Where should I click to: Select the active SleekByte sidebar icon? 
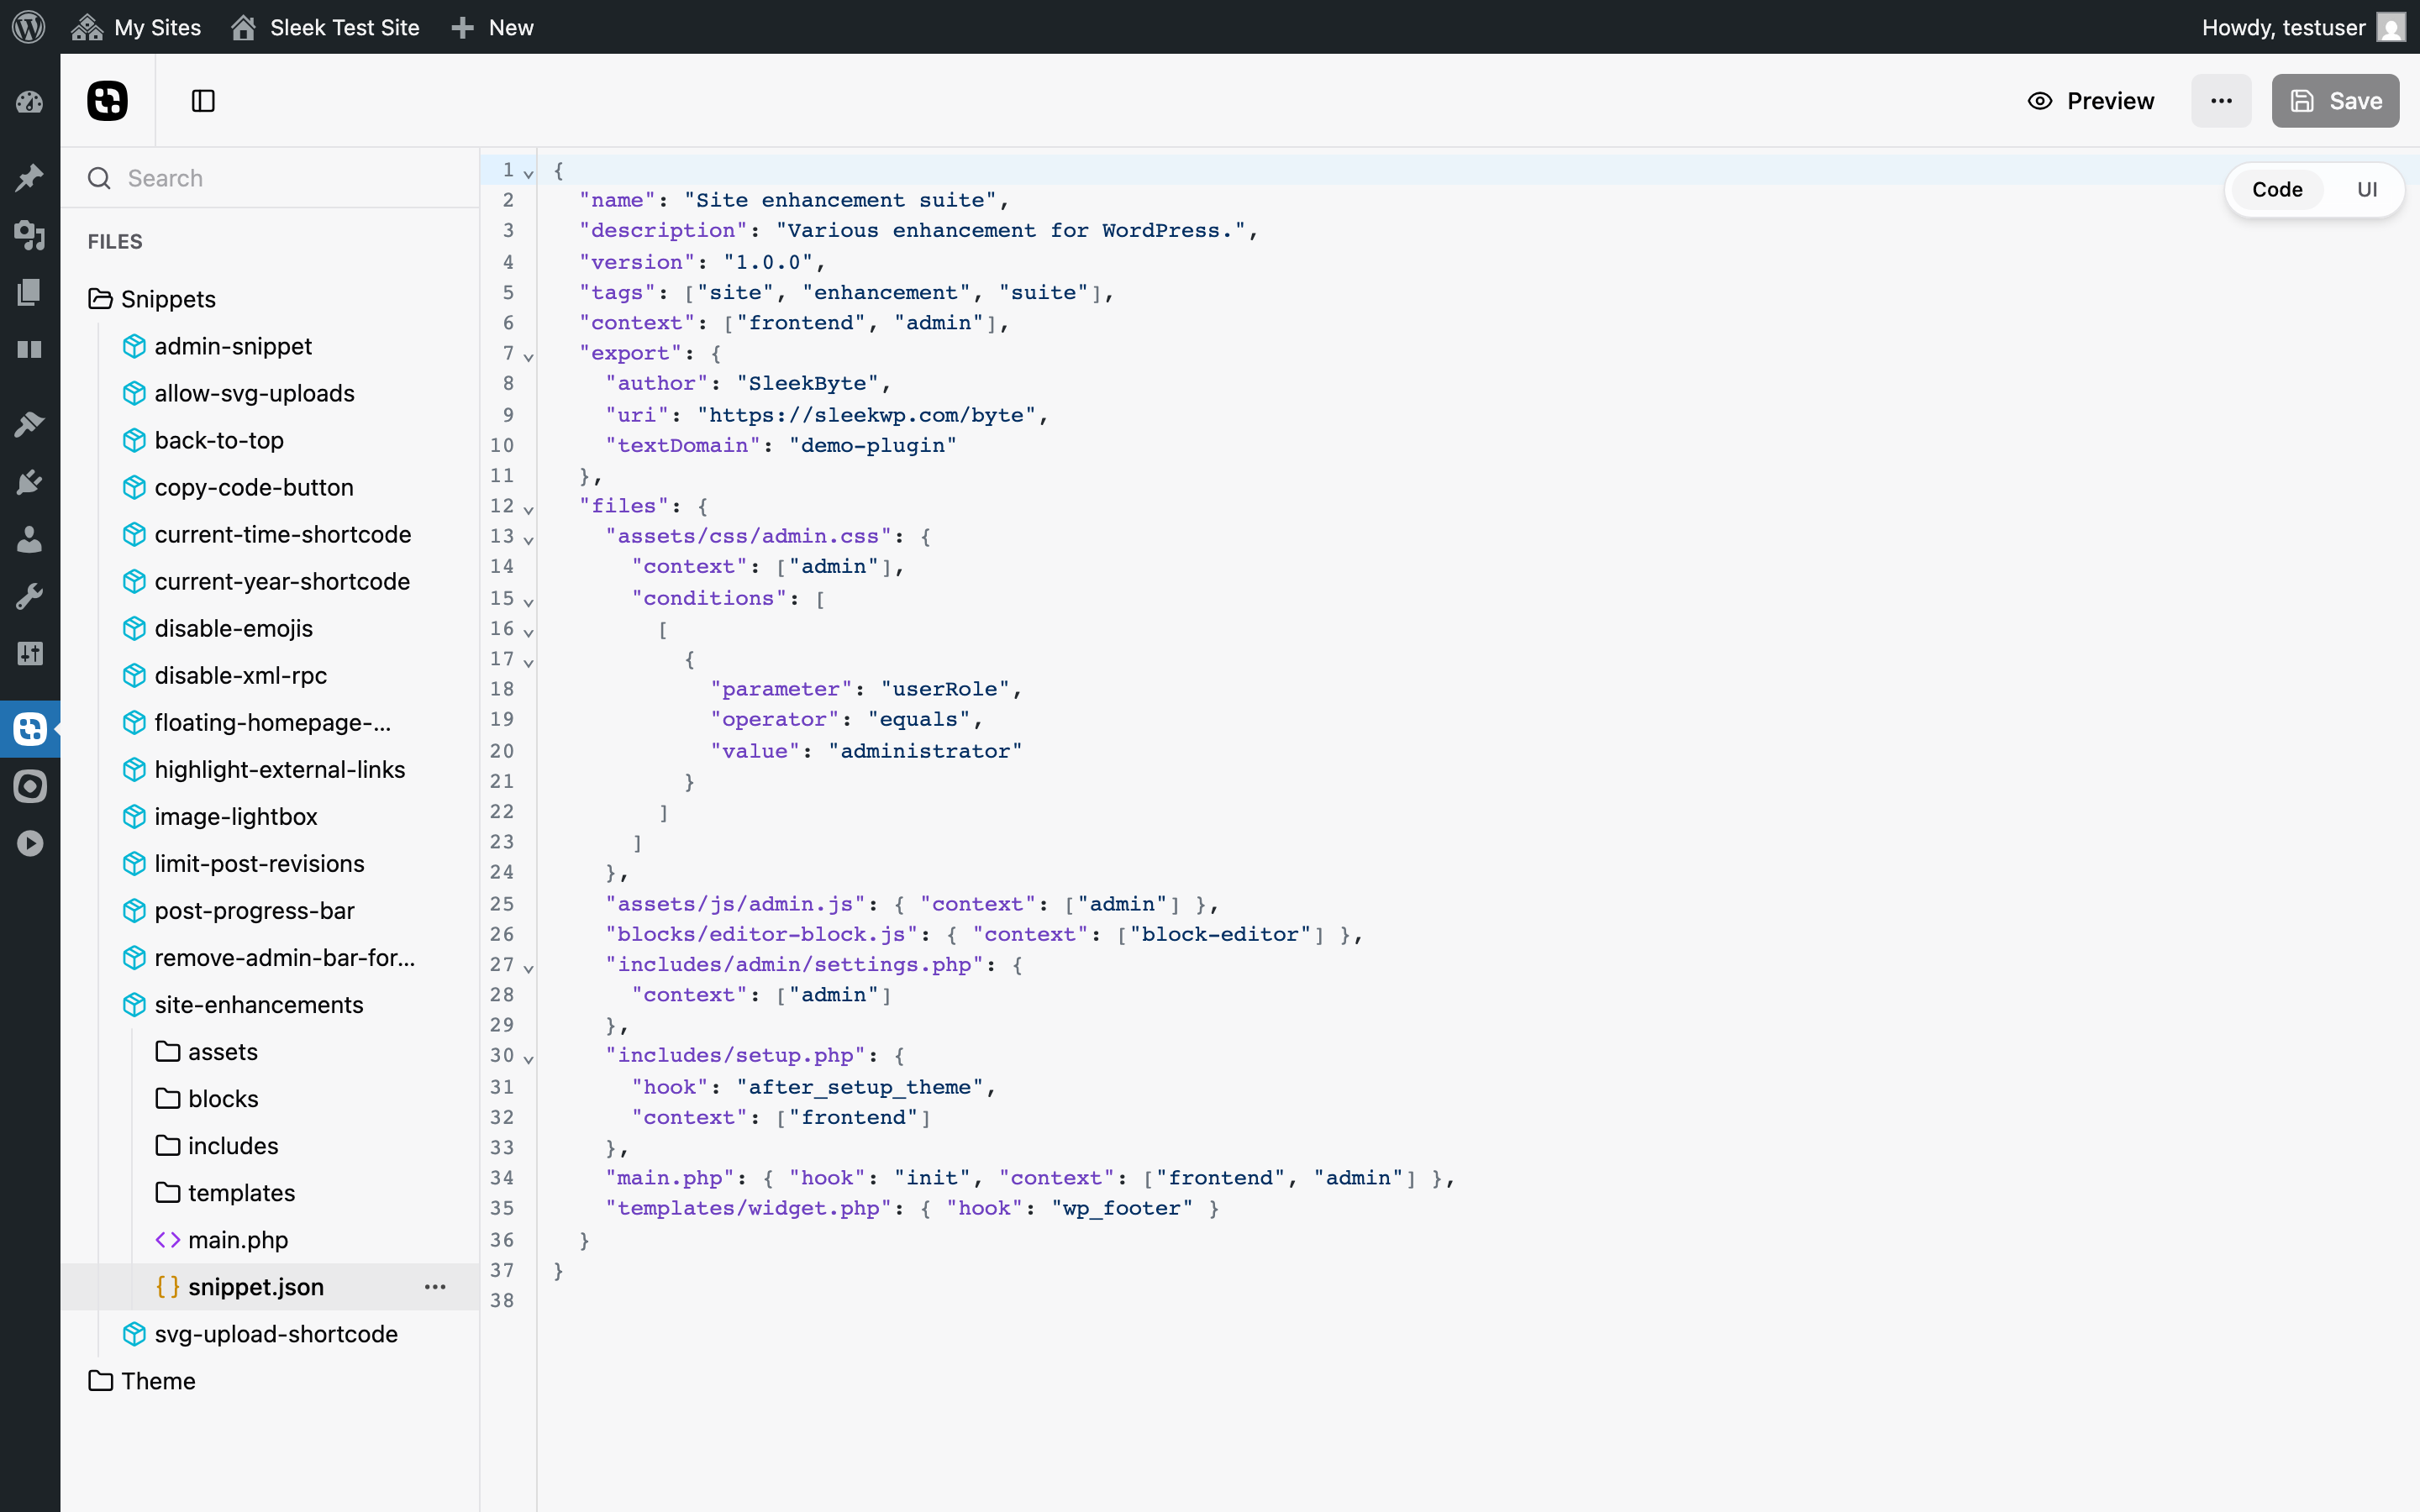[x=29, y=729]
